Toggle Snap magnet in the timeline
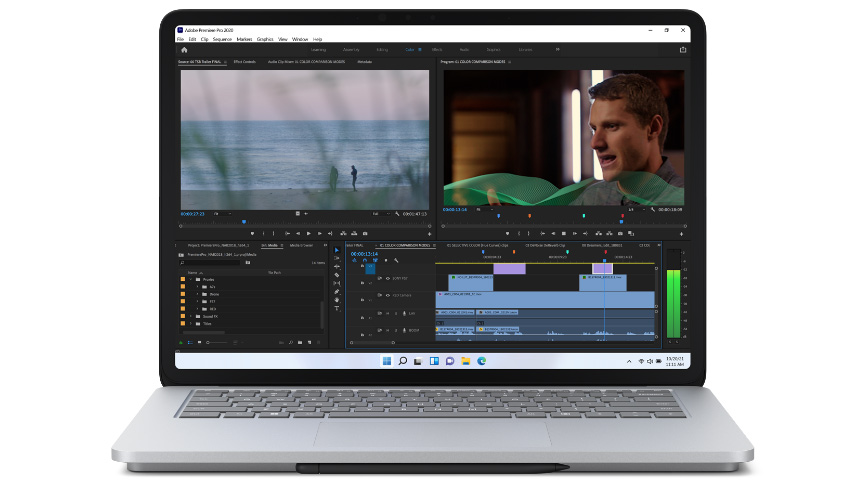Viewport: 864px width, 490px height. 365,261
